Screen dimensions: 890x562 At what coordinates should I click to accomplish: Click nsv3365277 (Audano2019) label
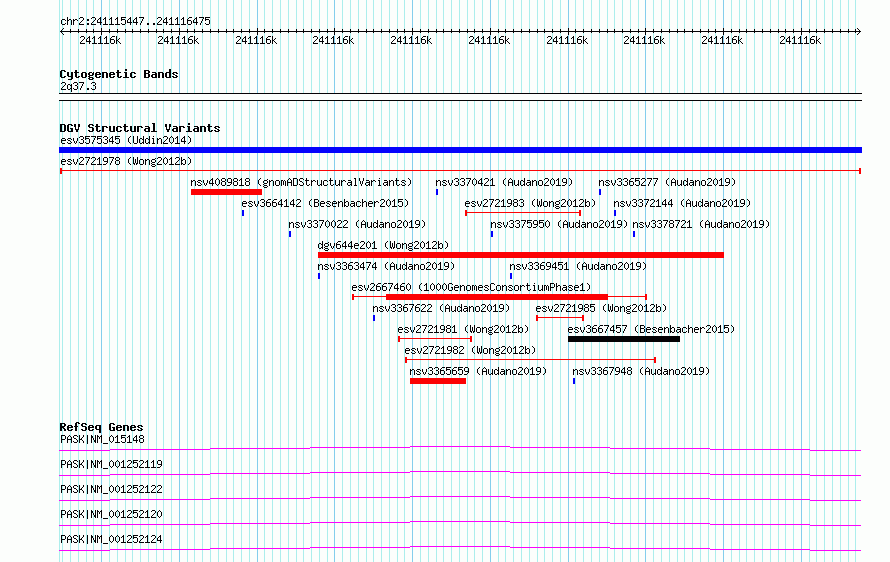pyautogui.click(x=667, y=182)
